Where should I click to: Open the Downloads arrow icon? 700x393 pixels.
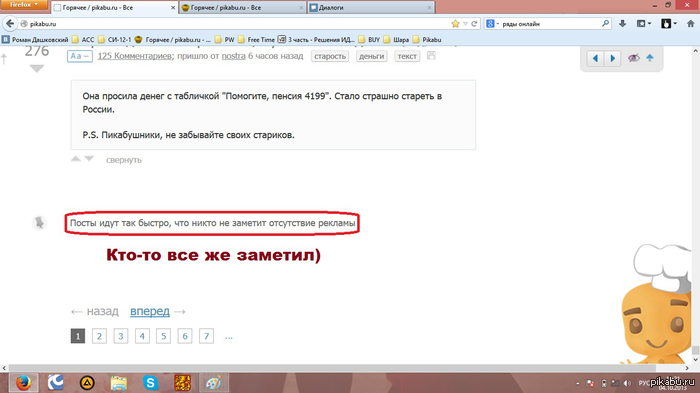(623, 24)
